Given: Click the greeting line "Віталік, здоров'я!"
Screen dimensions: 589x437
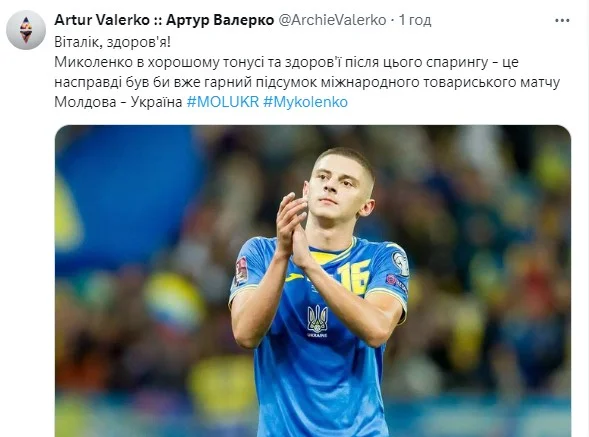Looking at the screenshot, I should pos(112,42).
